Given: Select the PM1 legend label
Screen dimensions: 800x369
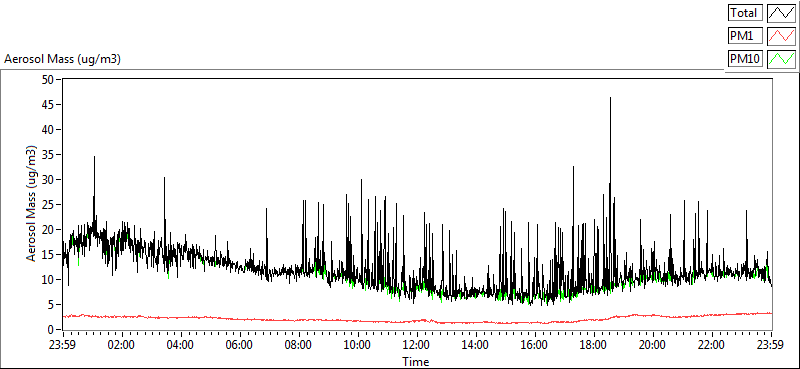Looking at the screenshot, I should pos(745,36).
